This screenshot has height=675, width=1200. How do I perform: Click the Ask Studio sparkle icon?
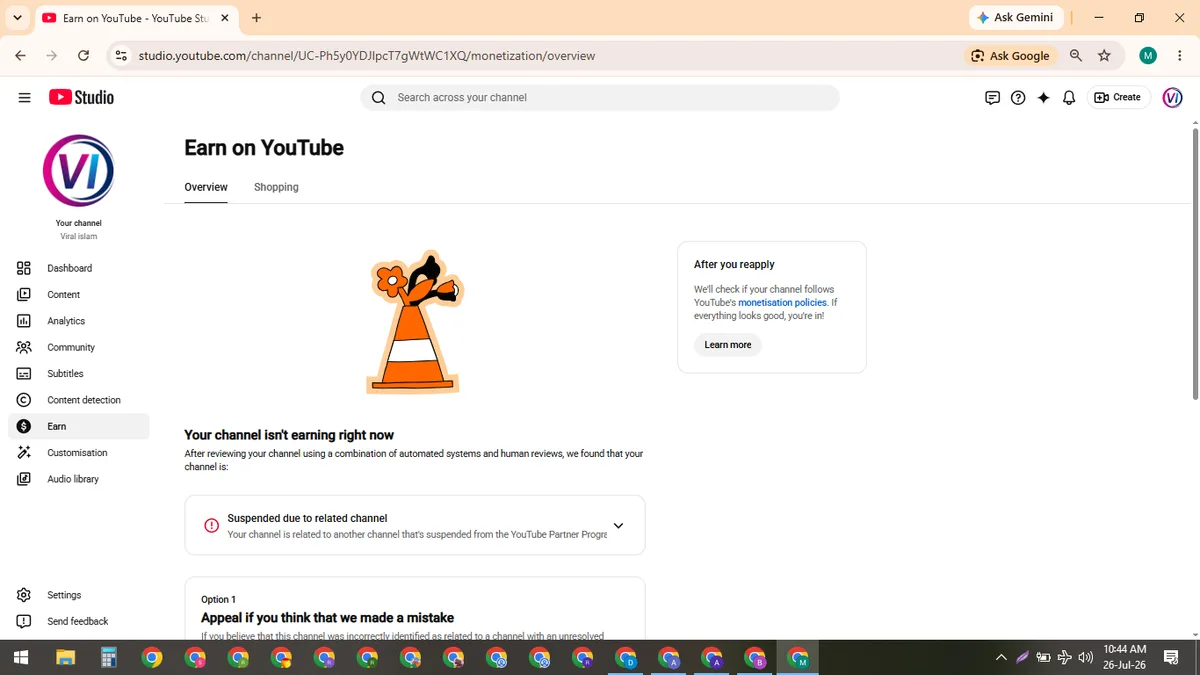(x=1043, y=97)
